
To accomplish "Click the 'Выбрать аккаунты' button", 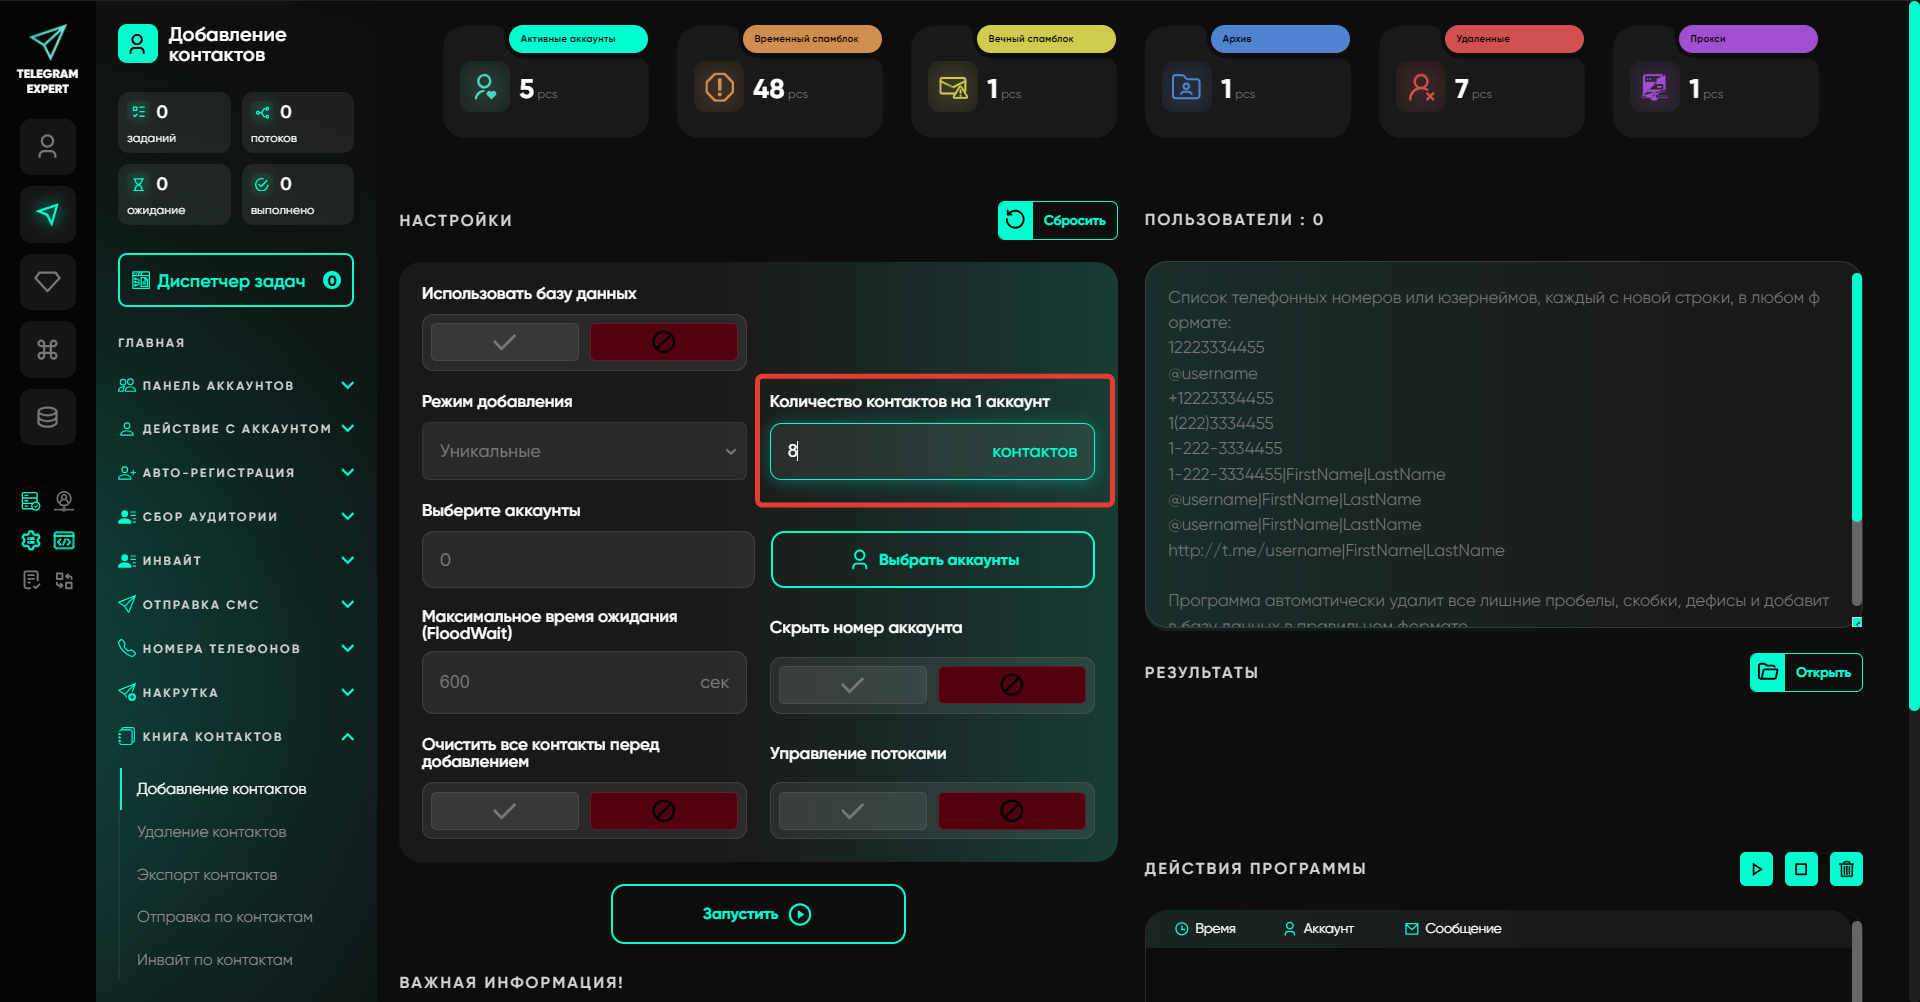I will [932, 560].
